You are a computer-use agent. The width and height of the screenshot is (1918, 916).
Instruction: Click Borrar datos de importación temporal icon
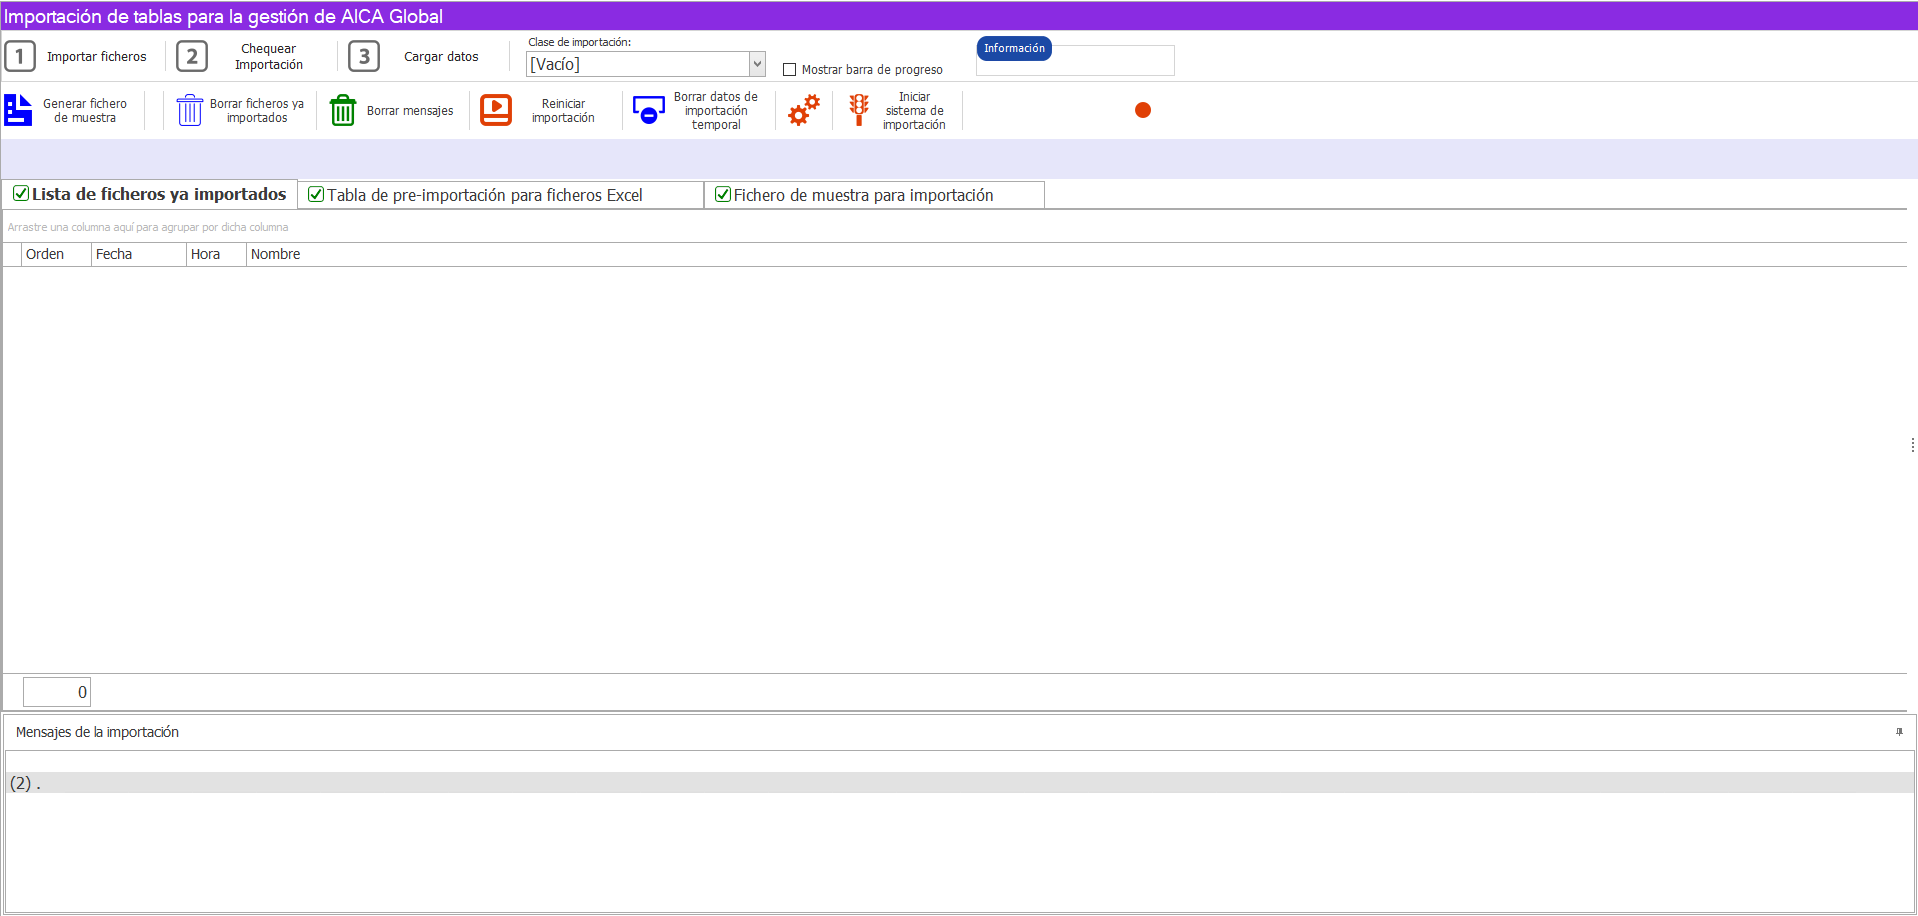click(x=649, y=110)
